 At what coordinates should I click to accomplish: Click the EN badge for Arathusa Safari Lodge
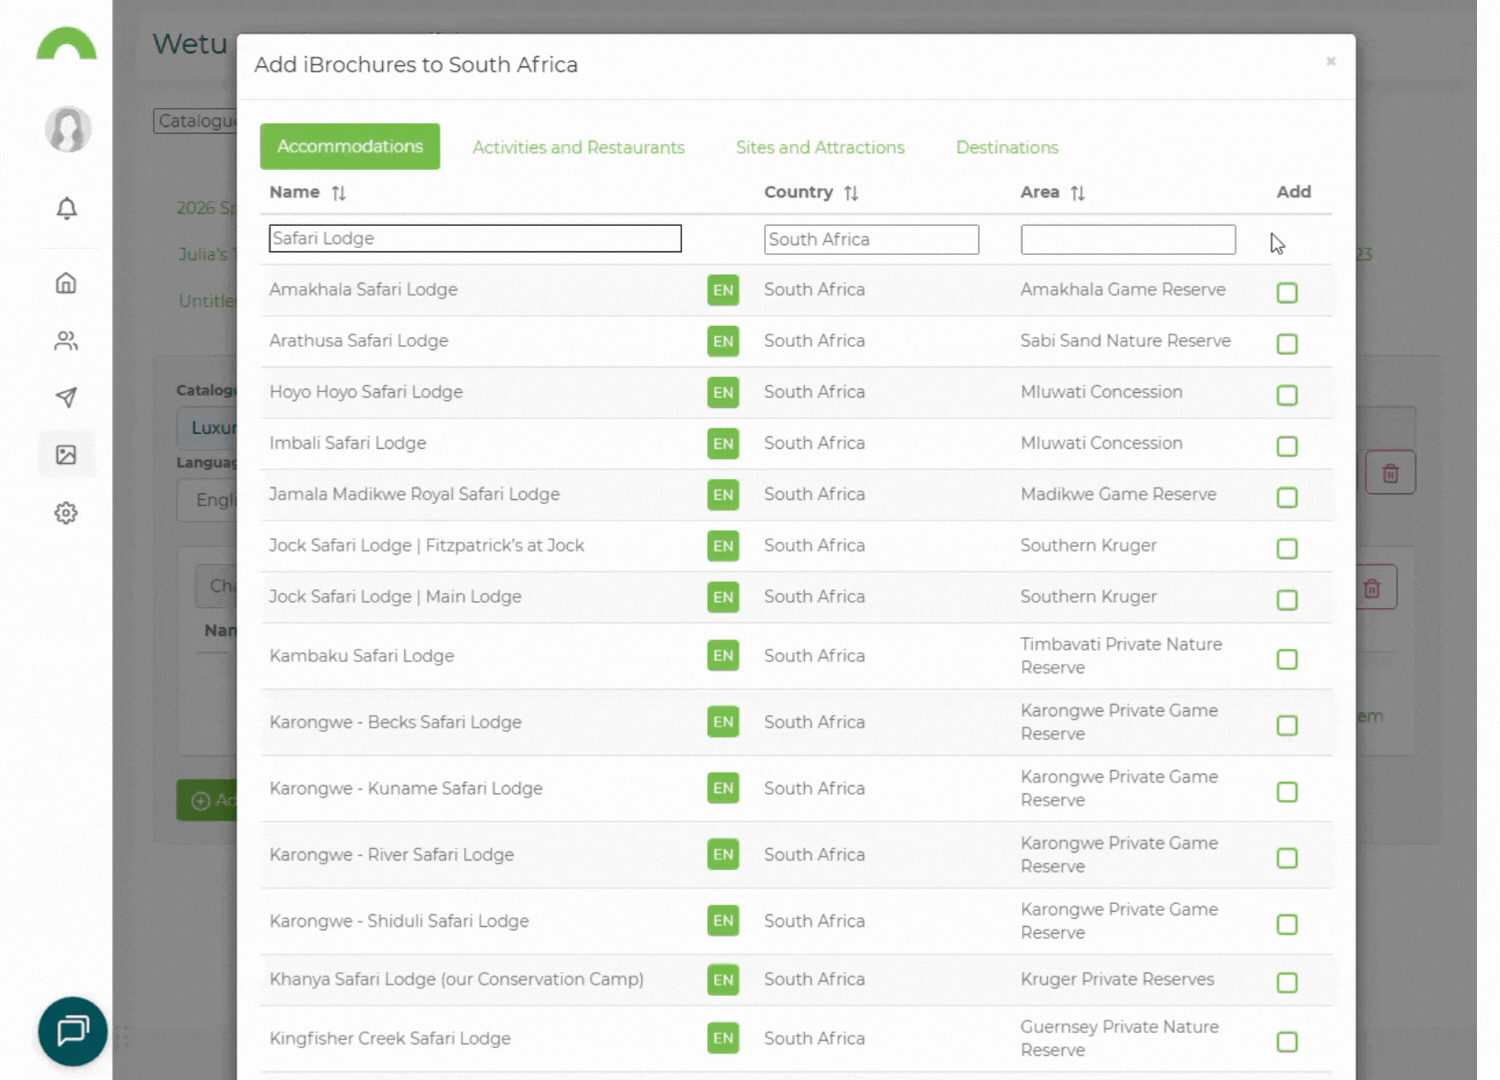tap(723, 341)
